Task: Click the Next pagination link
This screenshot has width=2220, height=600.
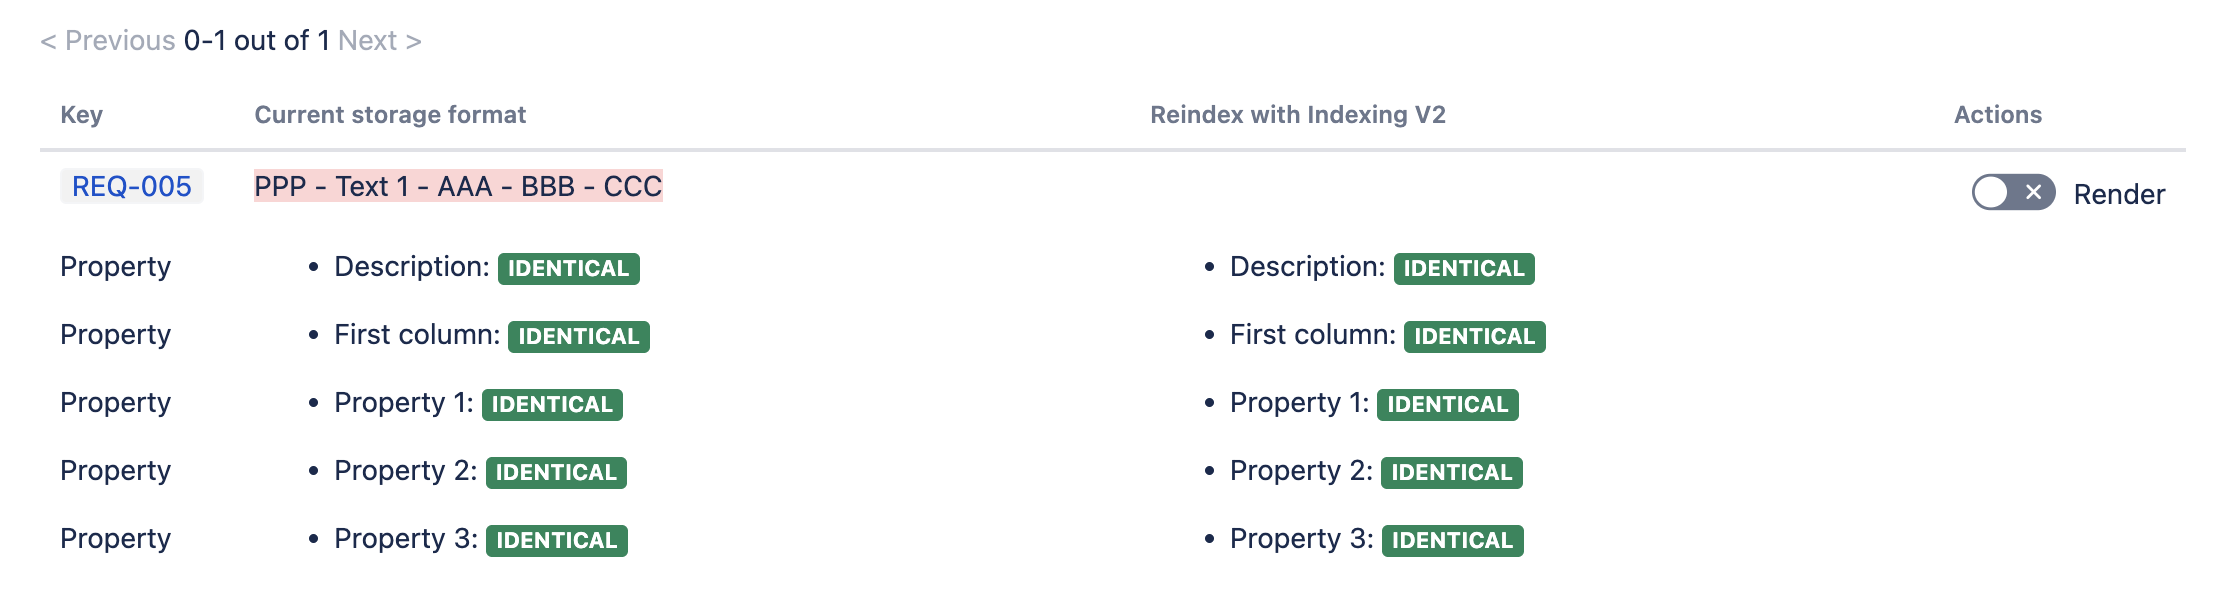Action: tap(379, 41)
